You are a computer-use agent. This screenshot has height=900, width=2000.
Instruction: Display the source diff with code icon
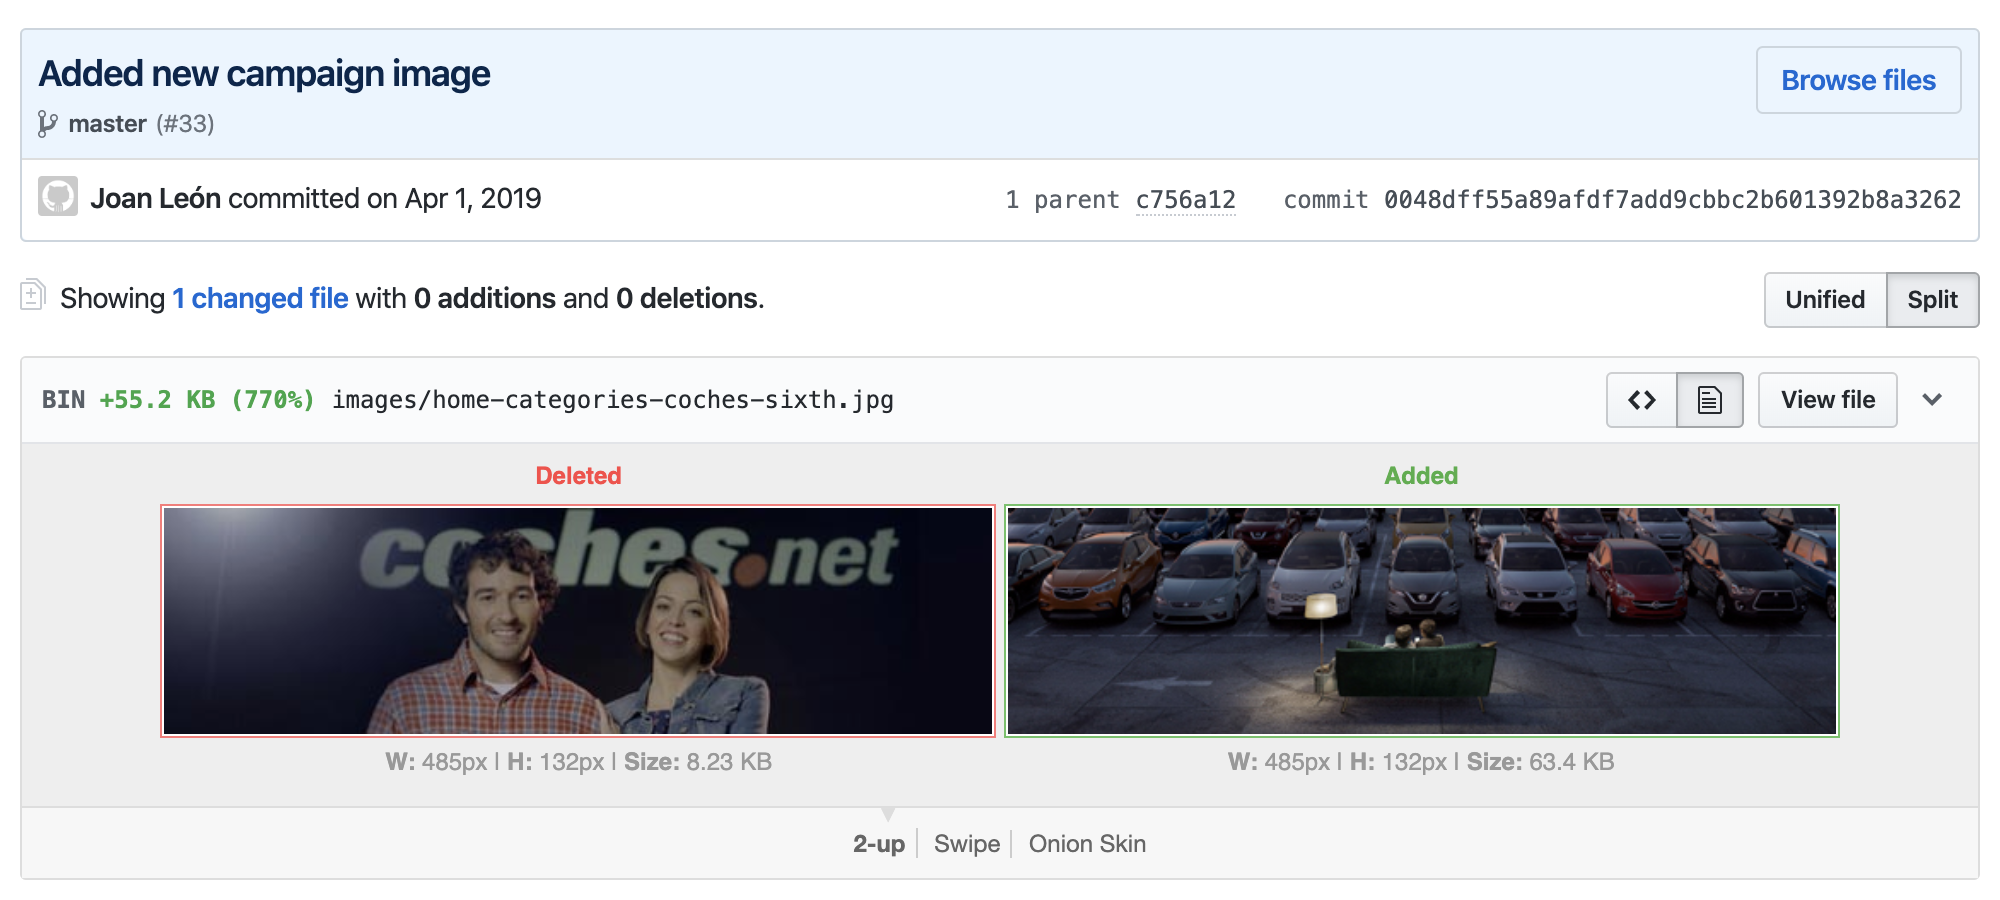pyautogui.click(x=1642, y=400)
